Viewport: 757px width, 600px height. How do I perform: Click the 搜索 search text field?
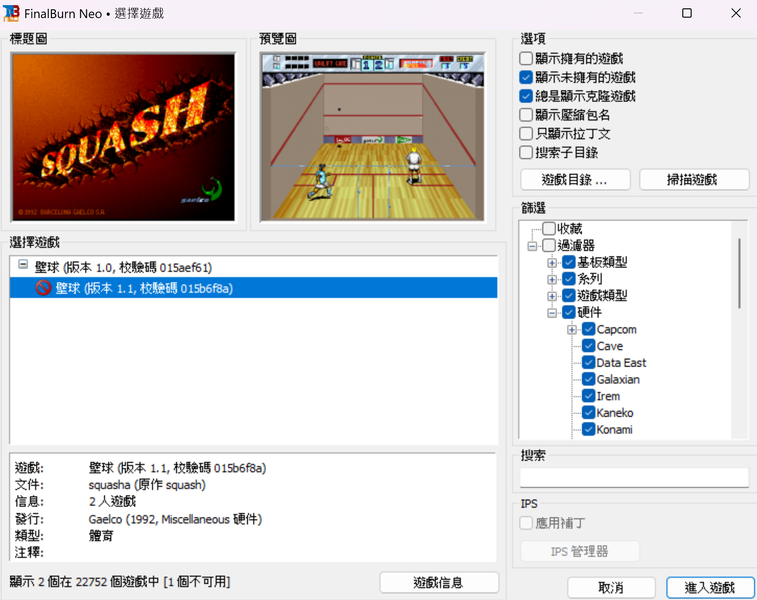(634, 477)
